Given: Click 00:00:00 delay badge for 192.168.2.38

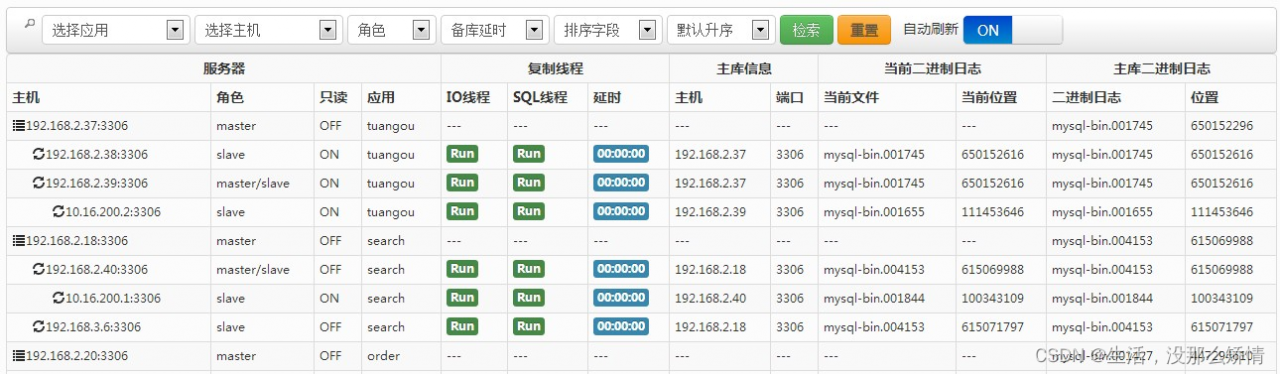Looking at the screenshot, I should pos(621,154).
